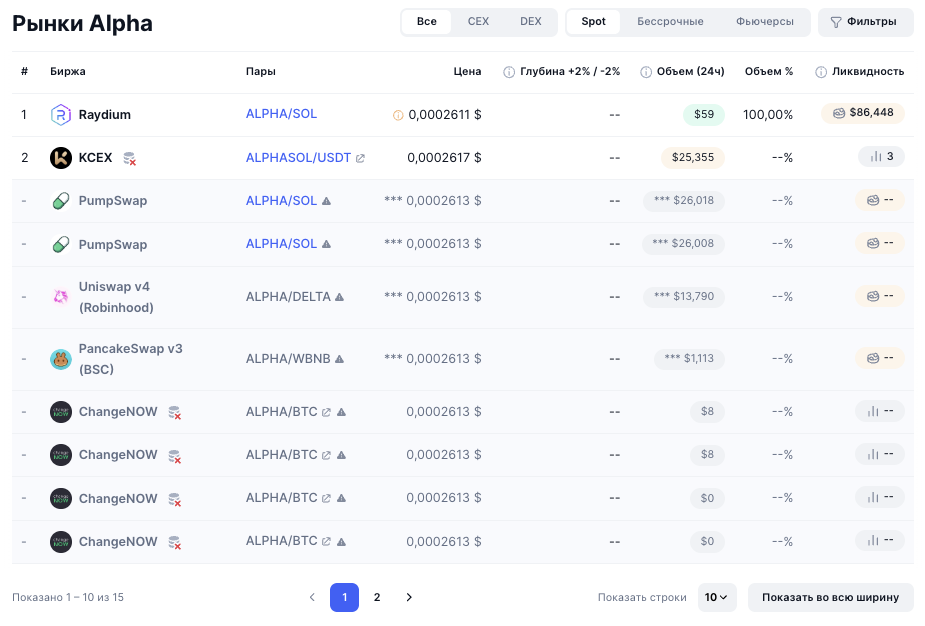This screenshot has height=626, width=925.
Task: Click the Рынки Alpha heading
Action: 83,24
